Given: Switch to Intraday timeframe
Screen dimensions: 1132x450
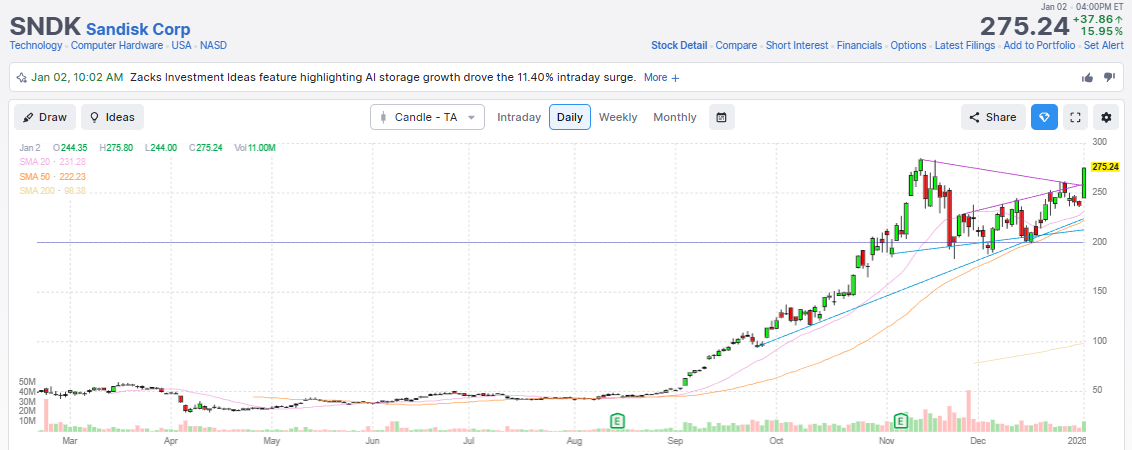Looking at the screenshot, I should (519, 117).
